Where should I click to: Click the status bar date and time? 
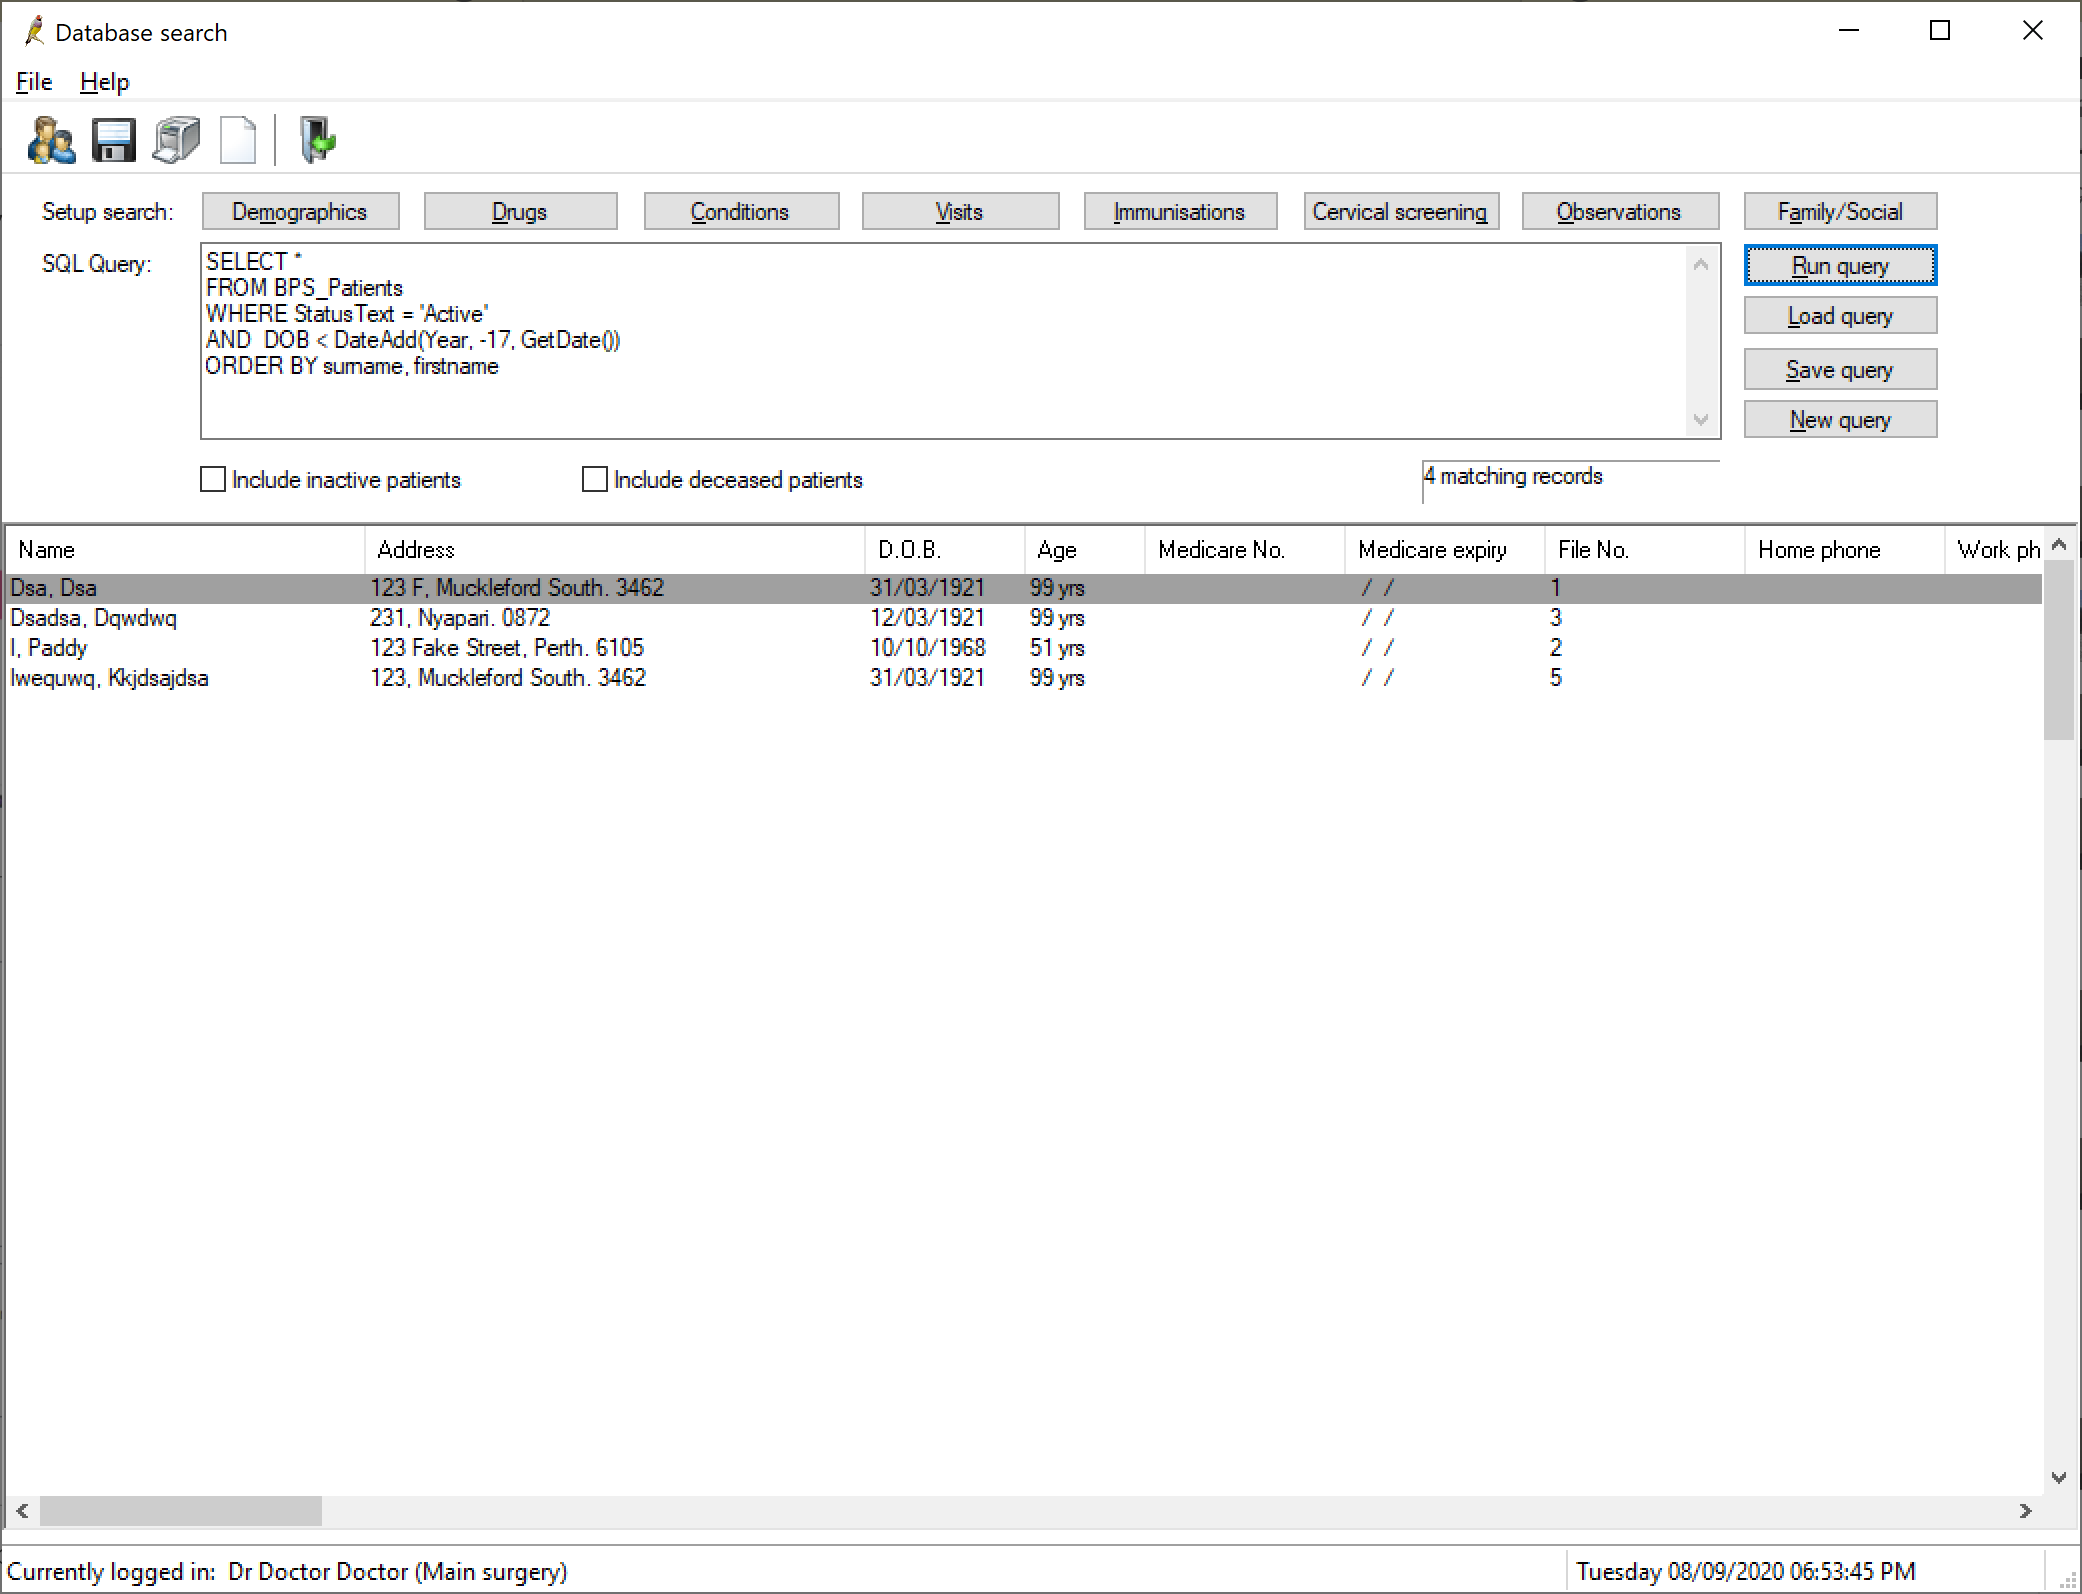[x=1746, y=1571]
